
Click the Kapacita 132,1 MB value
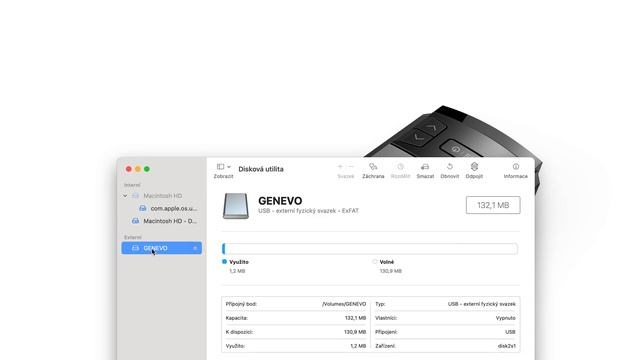point(355,318)
